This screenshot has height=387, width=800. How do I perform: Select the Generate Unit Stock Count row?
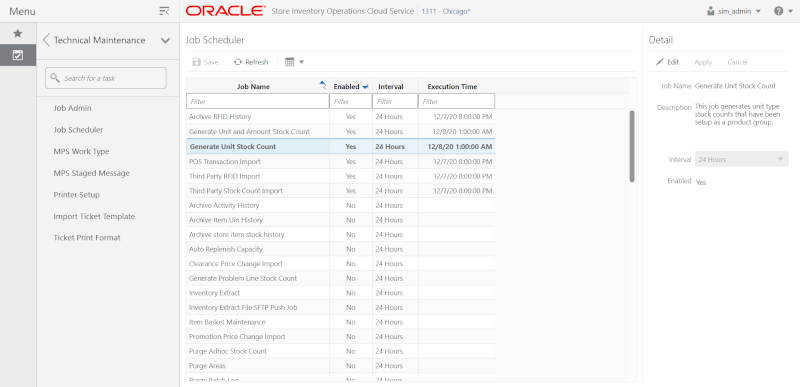(x=340, y=146)
